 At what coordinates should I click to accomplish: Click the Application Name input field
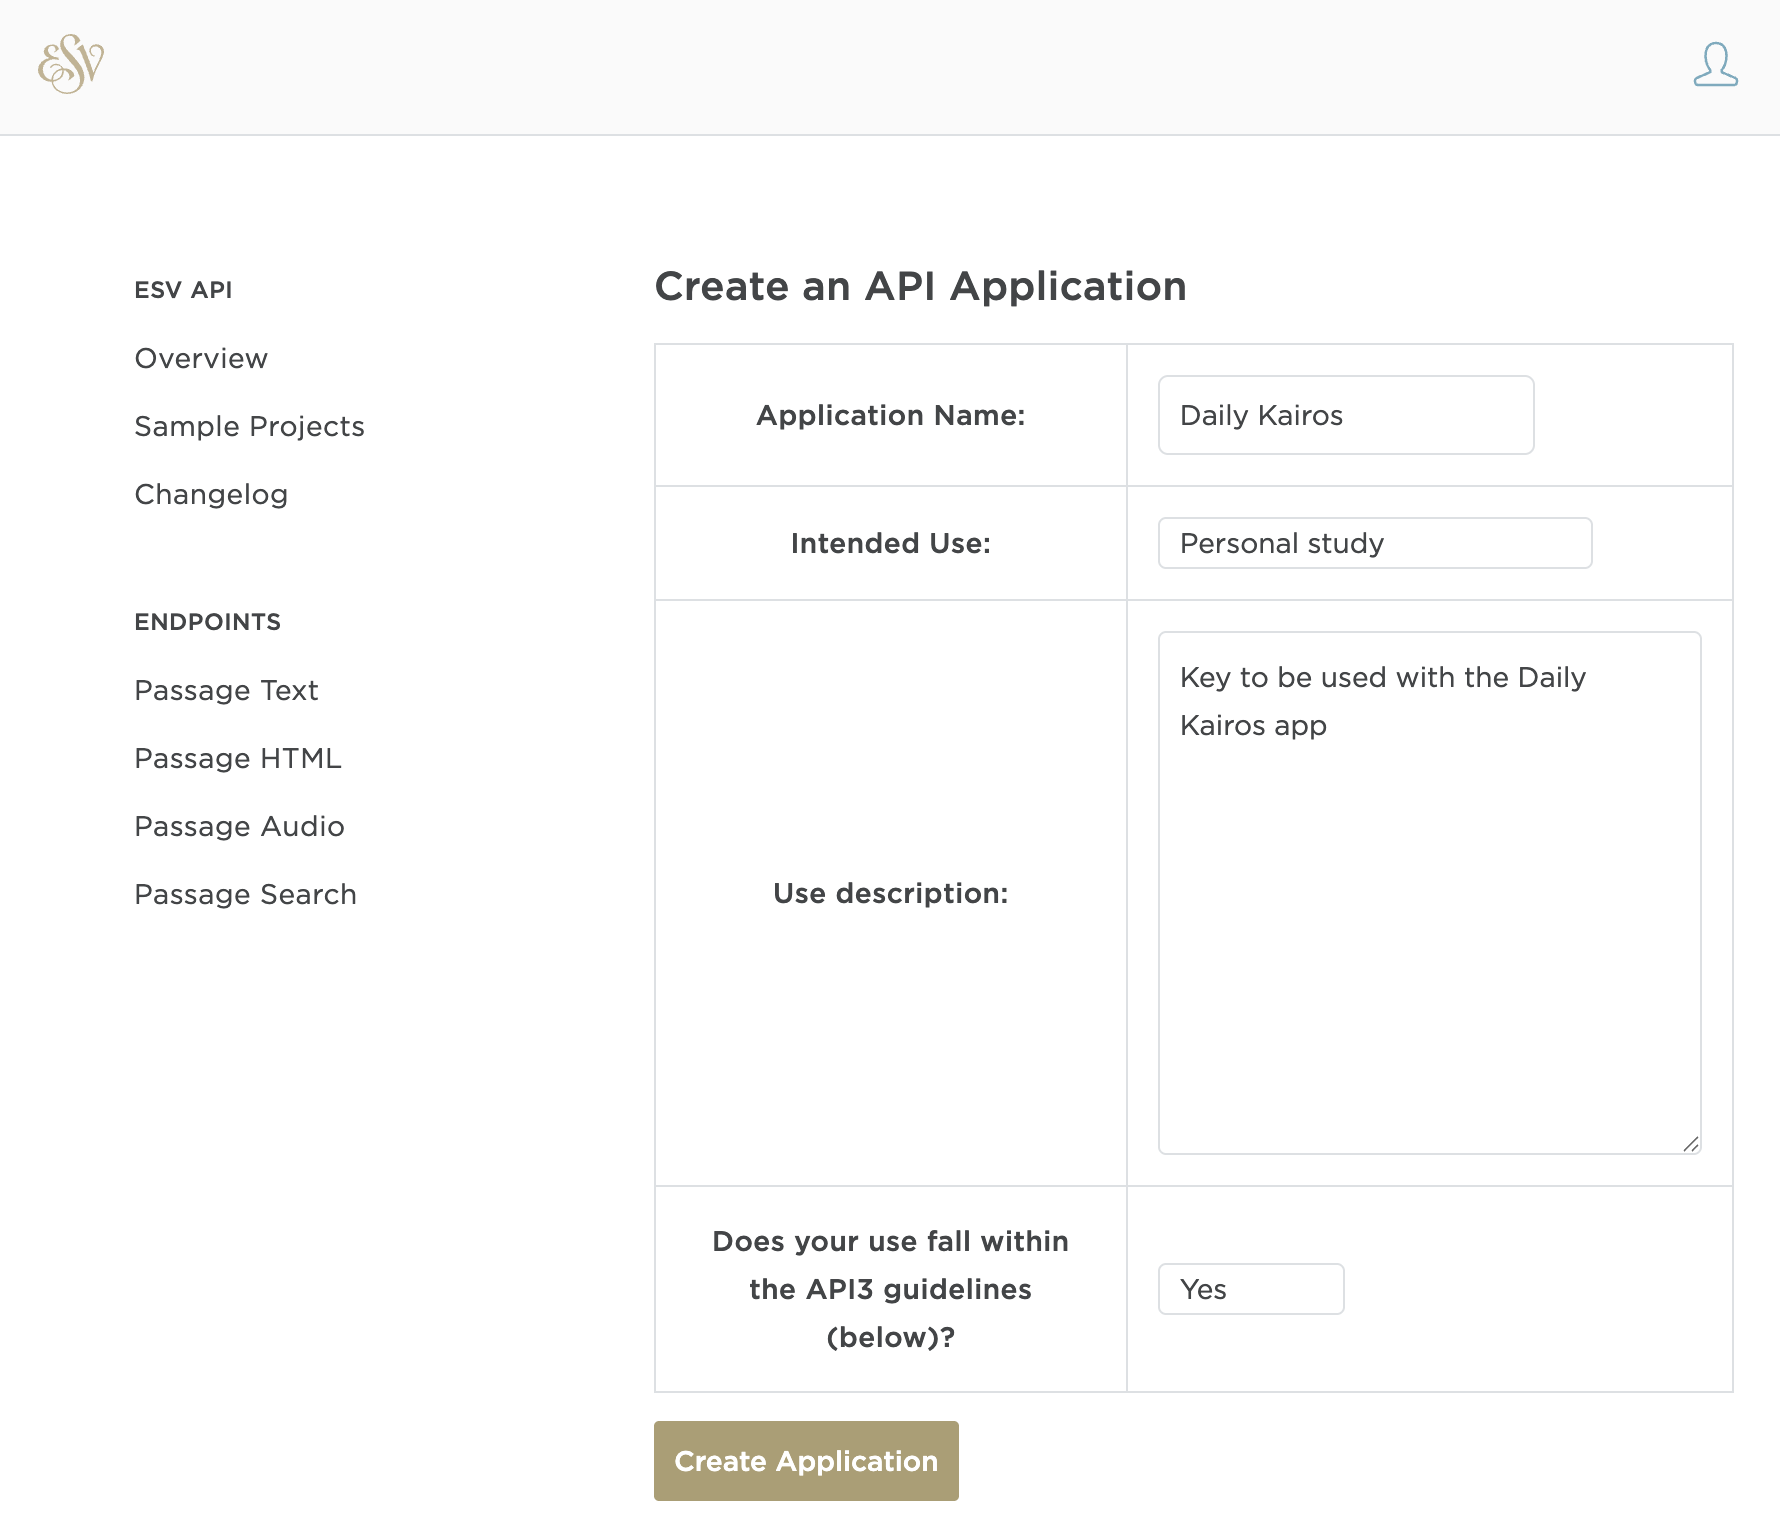point(1346,415)
